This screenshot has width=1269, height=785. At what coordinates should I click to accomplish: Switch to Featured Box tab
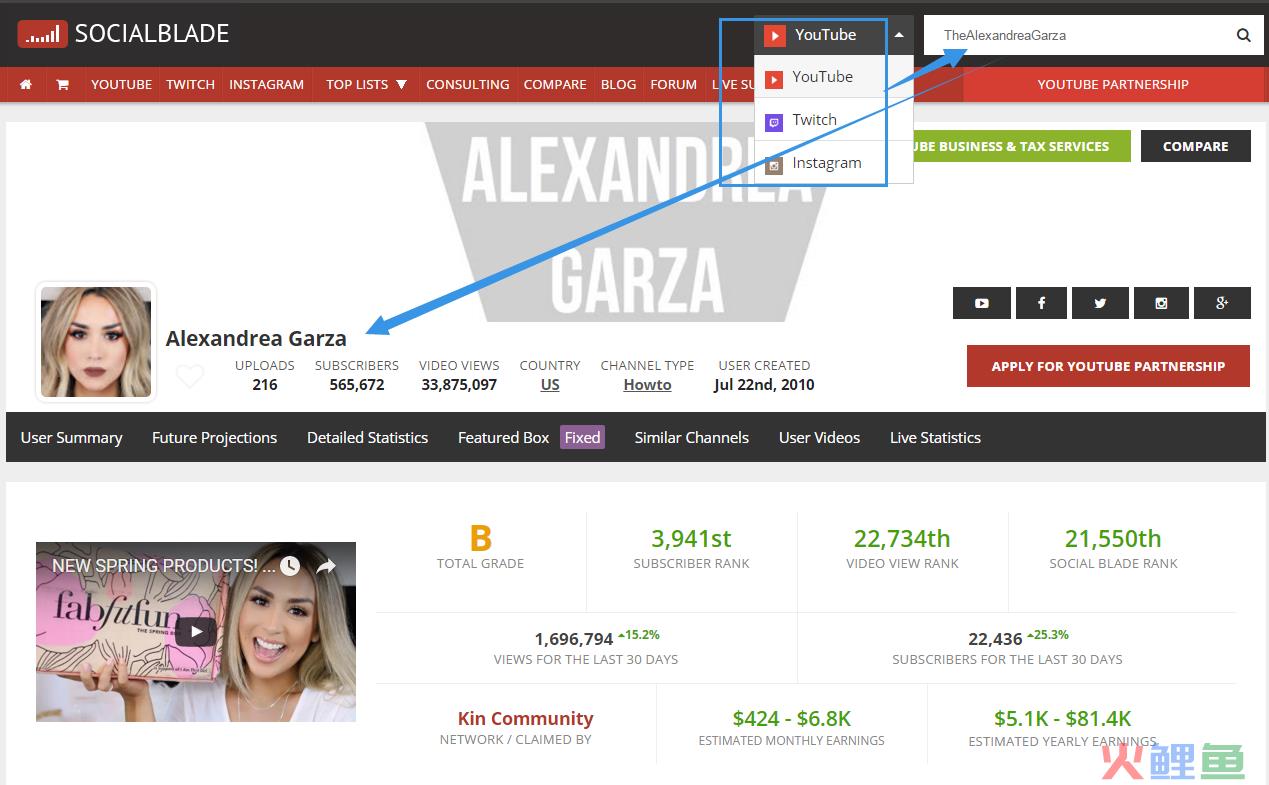[503, 437]
